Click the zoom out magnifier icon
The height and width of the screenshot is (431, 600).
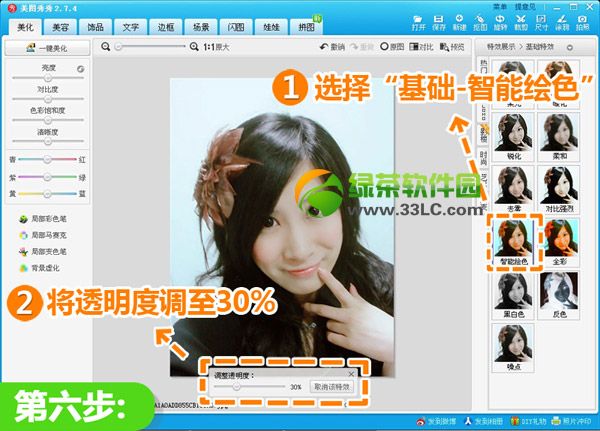tap(106, 47)
